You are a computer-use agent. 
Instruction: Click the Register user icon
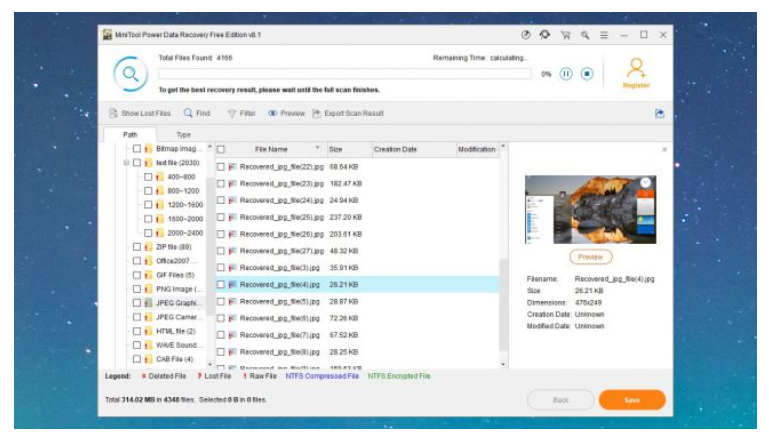pos(636,68)
